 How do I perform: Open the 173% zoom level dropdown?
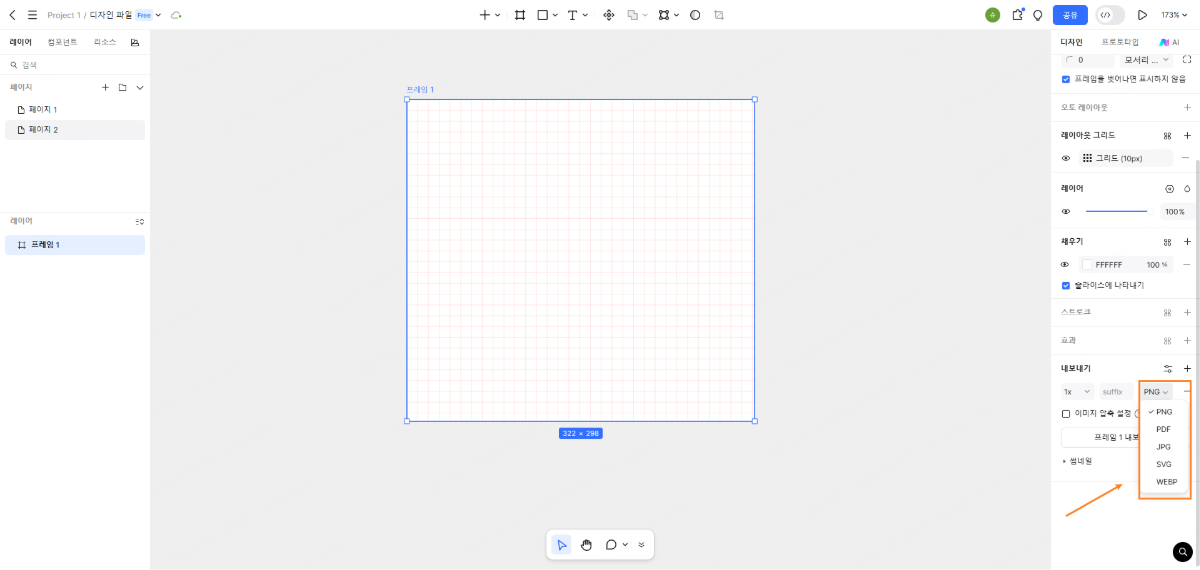tap(1174, 15)
